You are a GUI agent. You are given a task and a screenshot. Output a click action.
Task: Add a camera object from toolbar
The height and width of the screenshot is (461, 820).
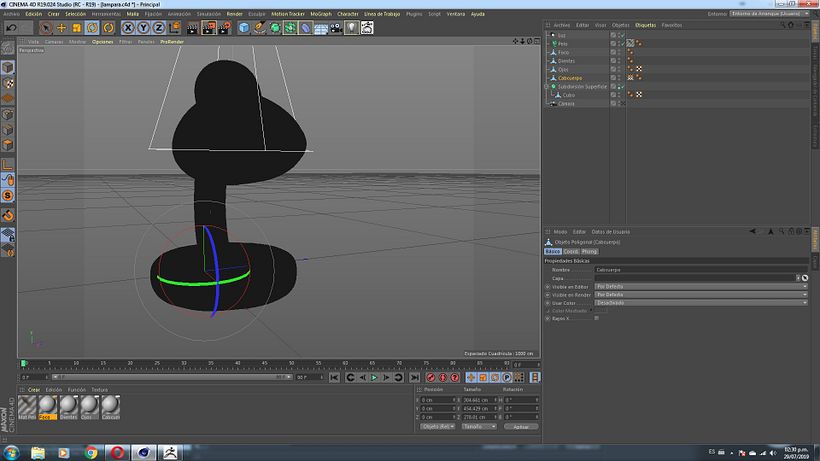[x=336, y=28]
